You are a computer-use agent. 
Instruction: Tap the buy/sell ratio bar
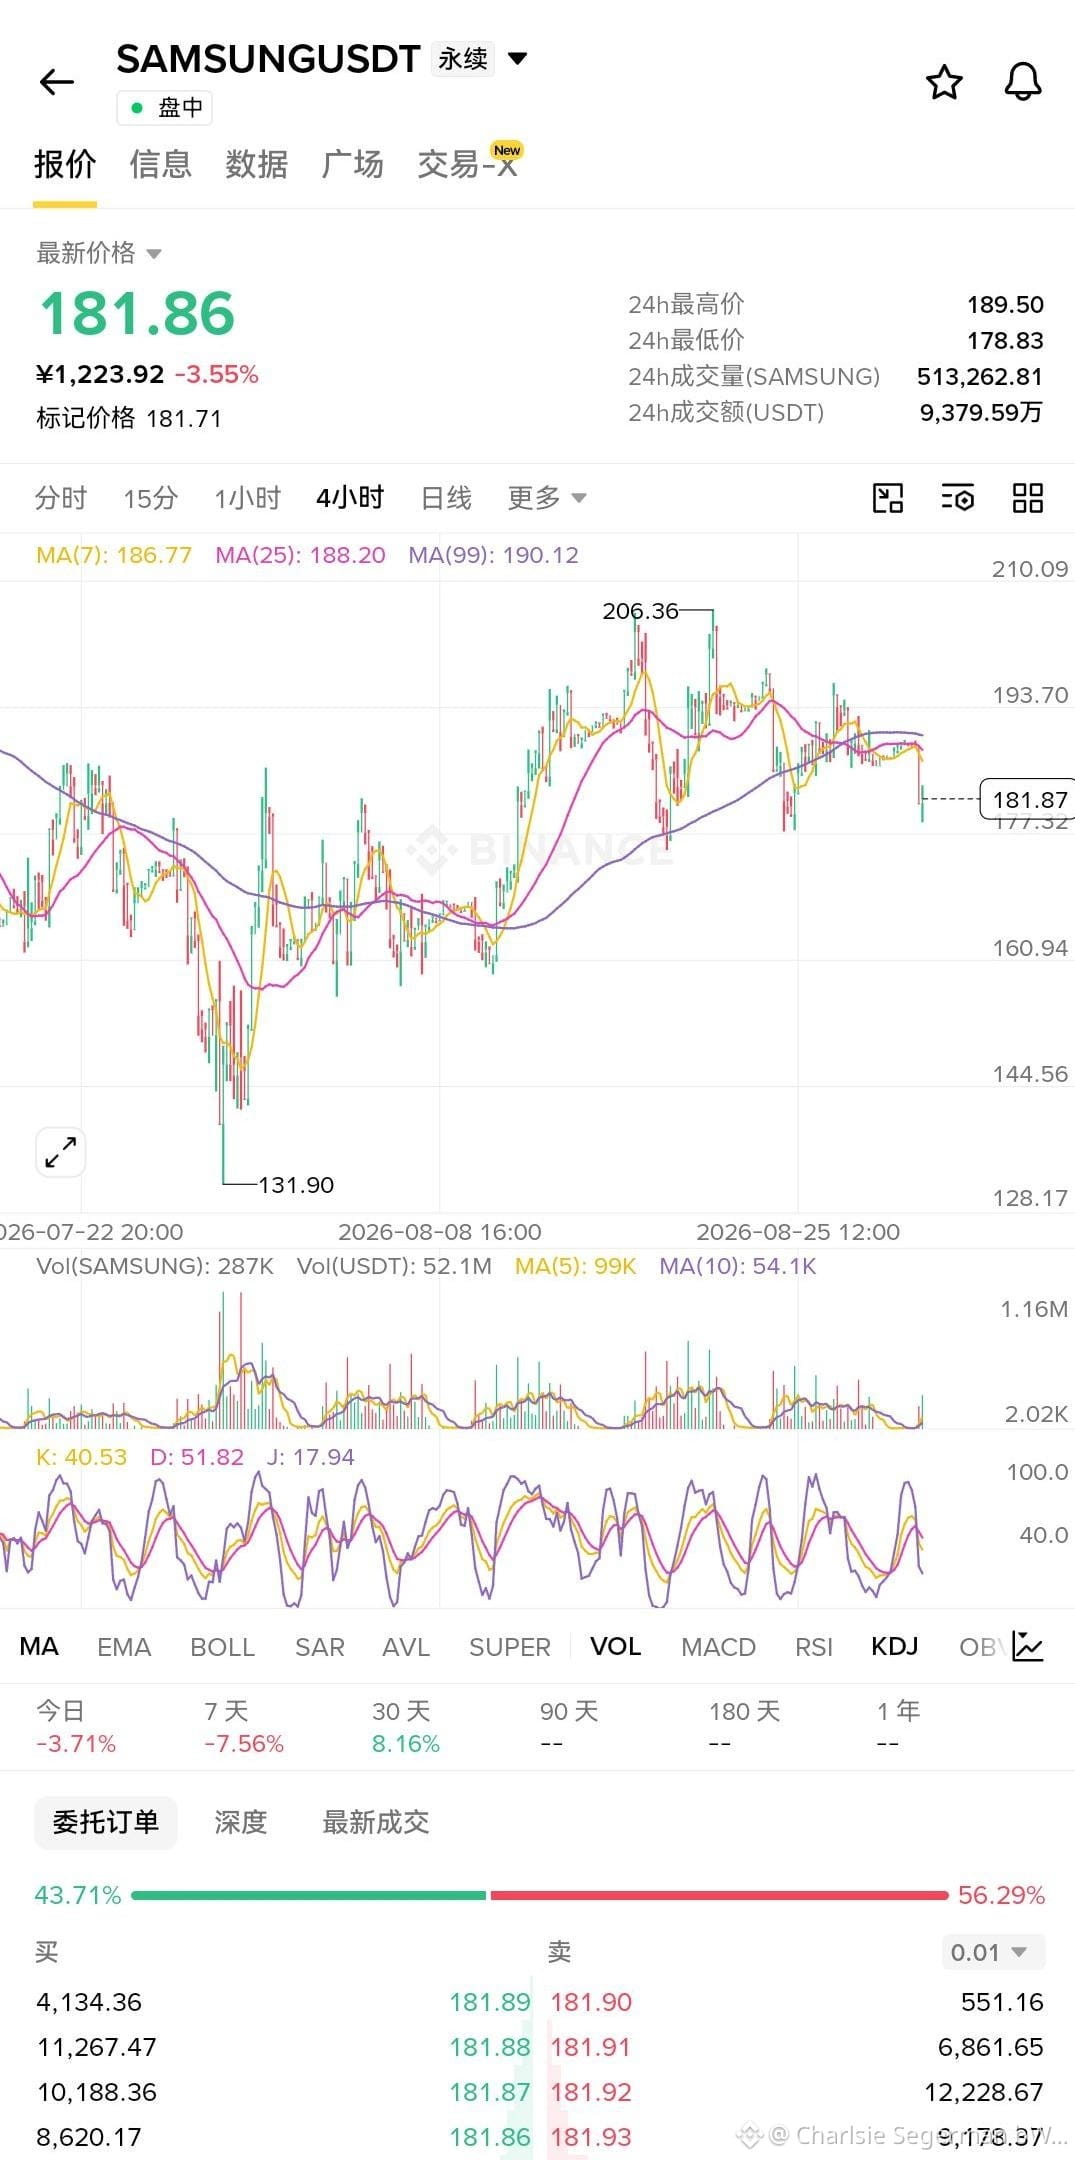pos(539,1895)
